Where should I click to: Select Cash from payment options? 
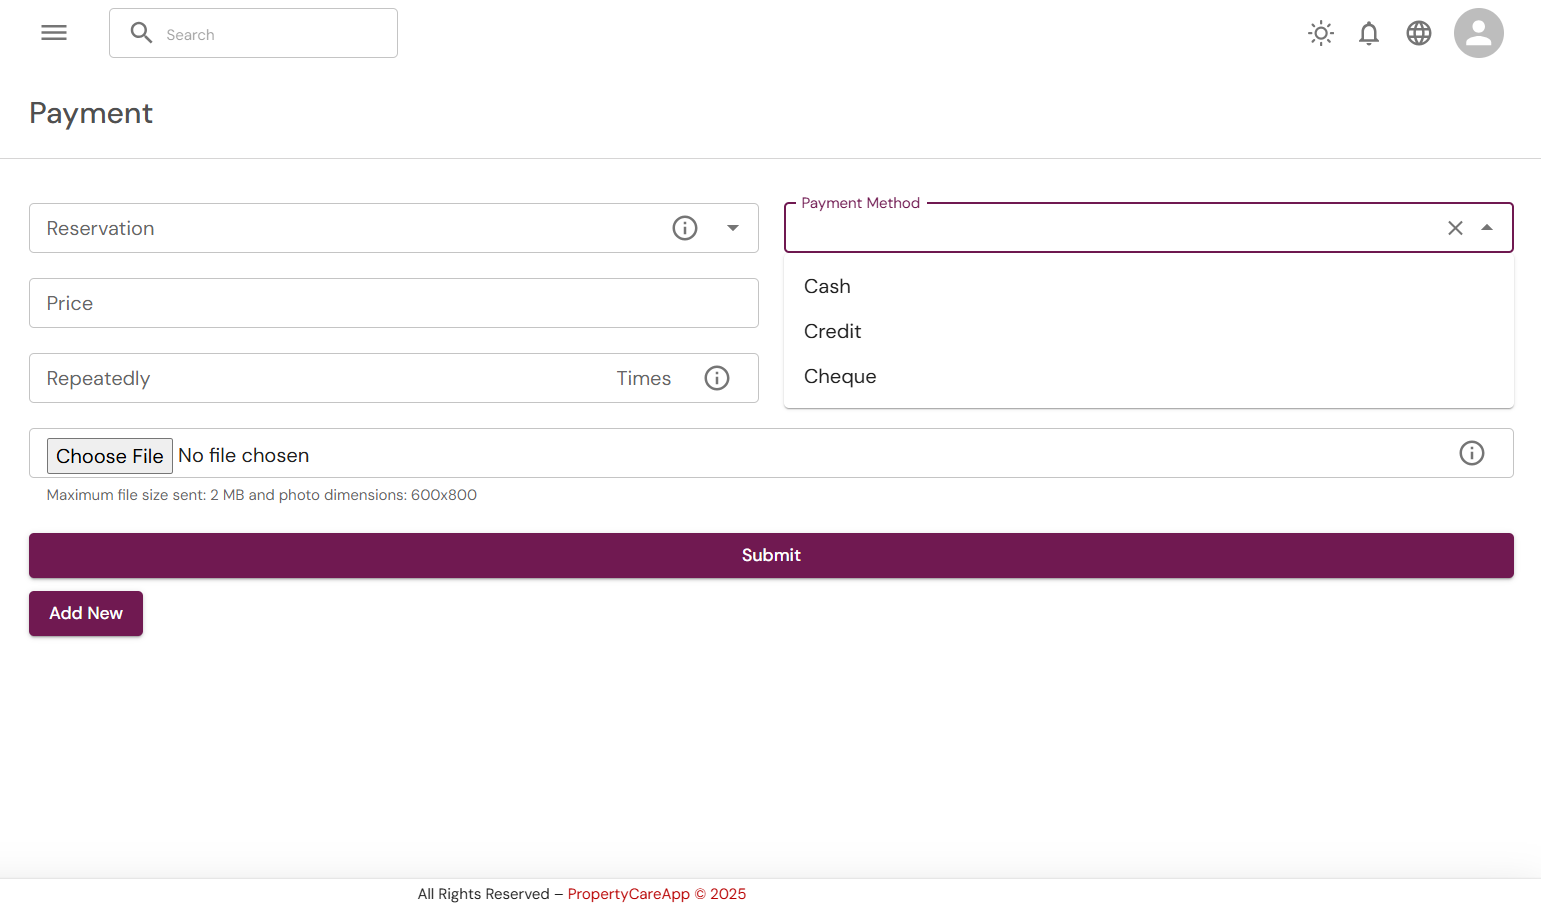(x=827, y=286)
